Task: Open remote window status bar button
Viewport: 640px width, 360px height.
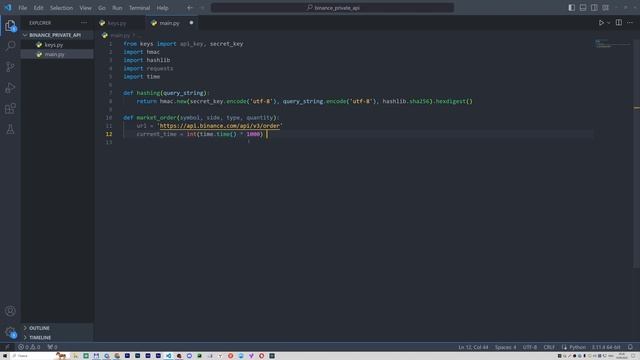Action: pyautogui.click(x=7, y=347)
